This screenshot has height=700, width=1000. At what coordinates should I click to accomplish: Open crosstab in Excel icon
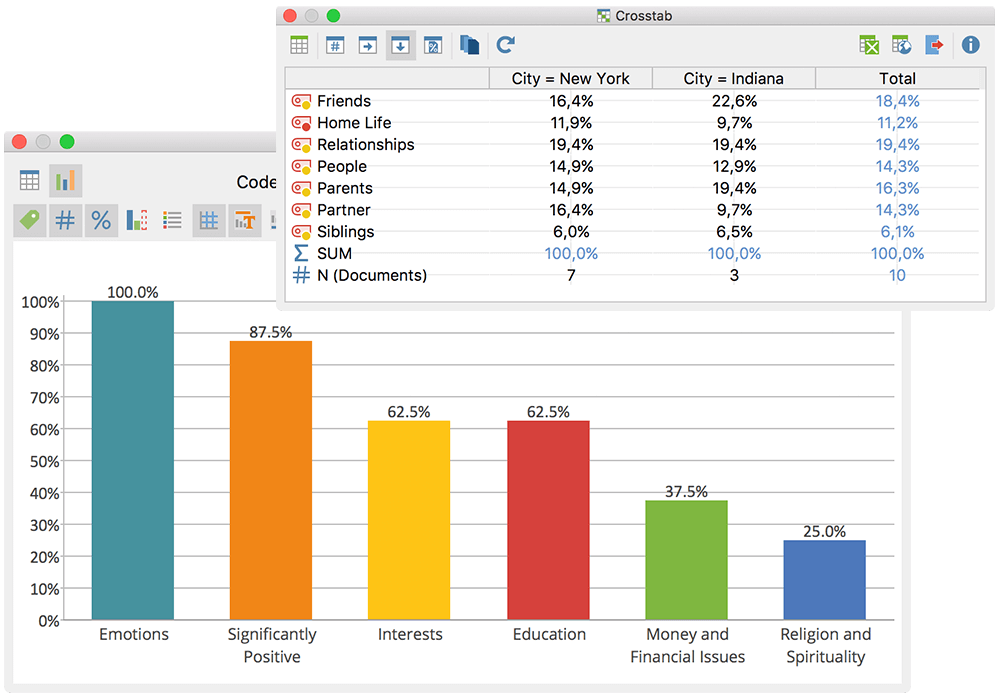point(869,45)
